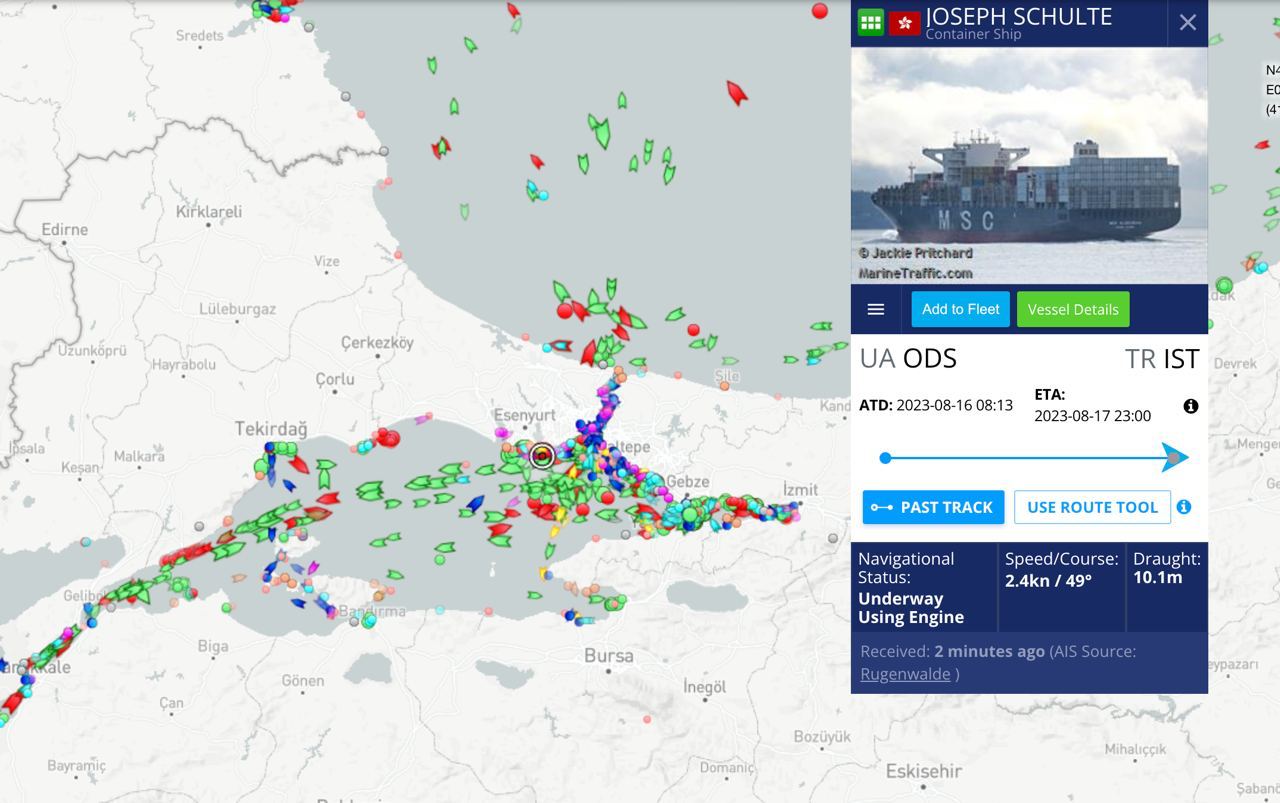The width and height of the screenshot is (1280, 803).
Task: Click the track icon on the Past Track button
Action: 881,508
